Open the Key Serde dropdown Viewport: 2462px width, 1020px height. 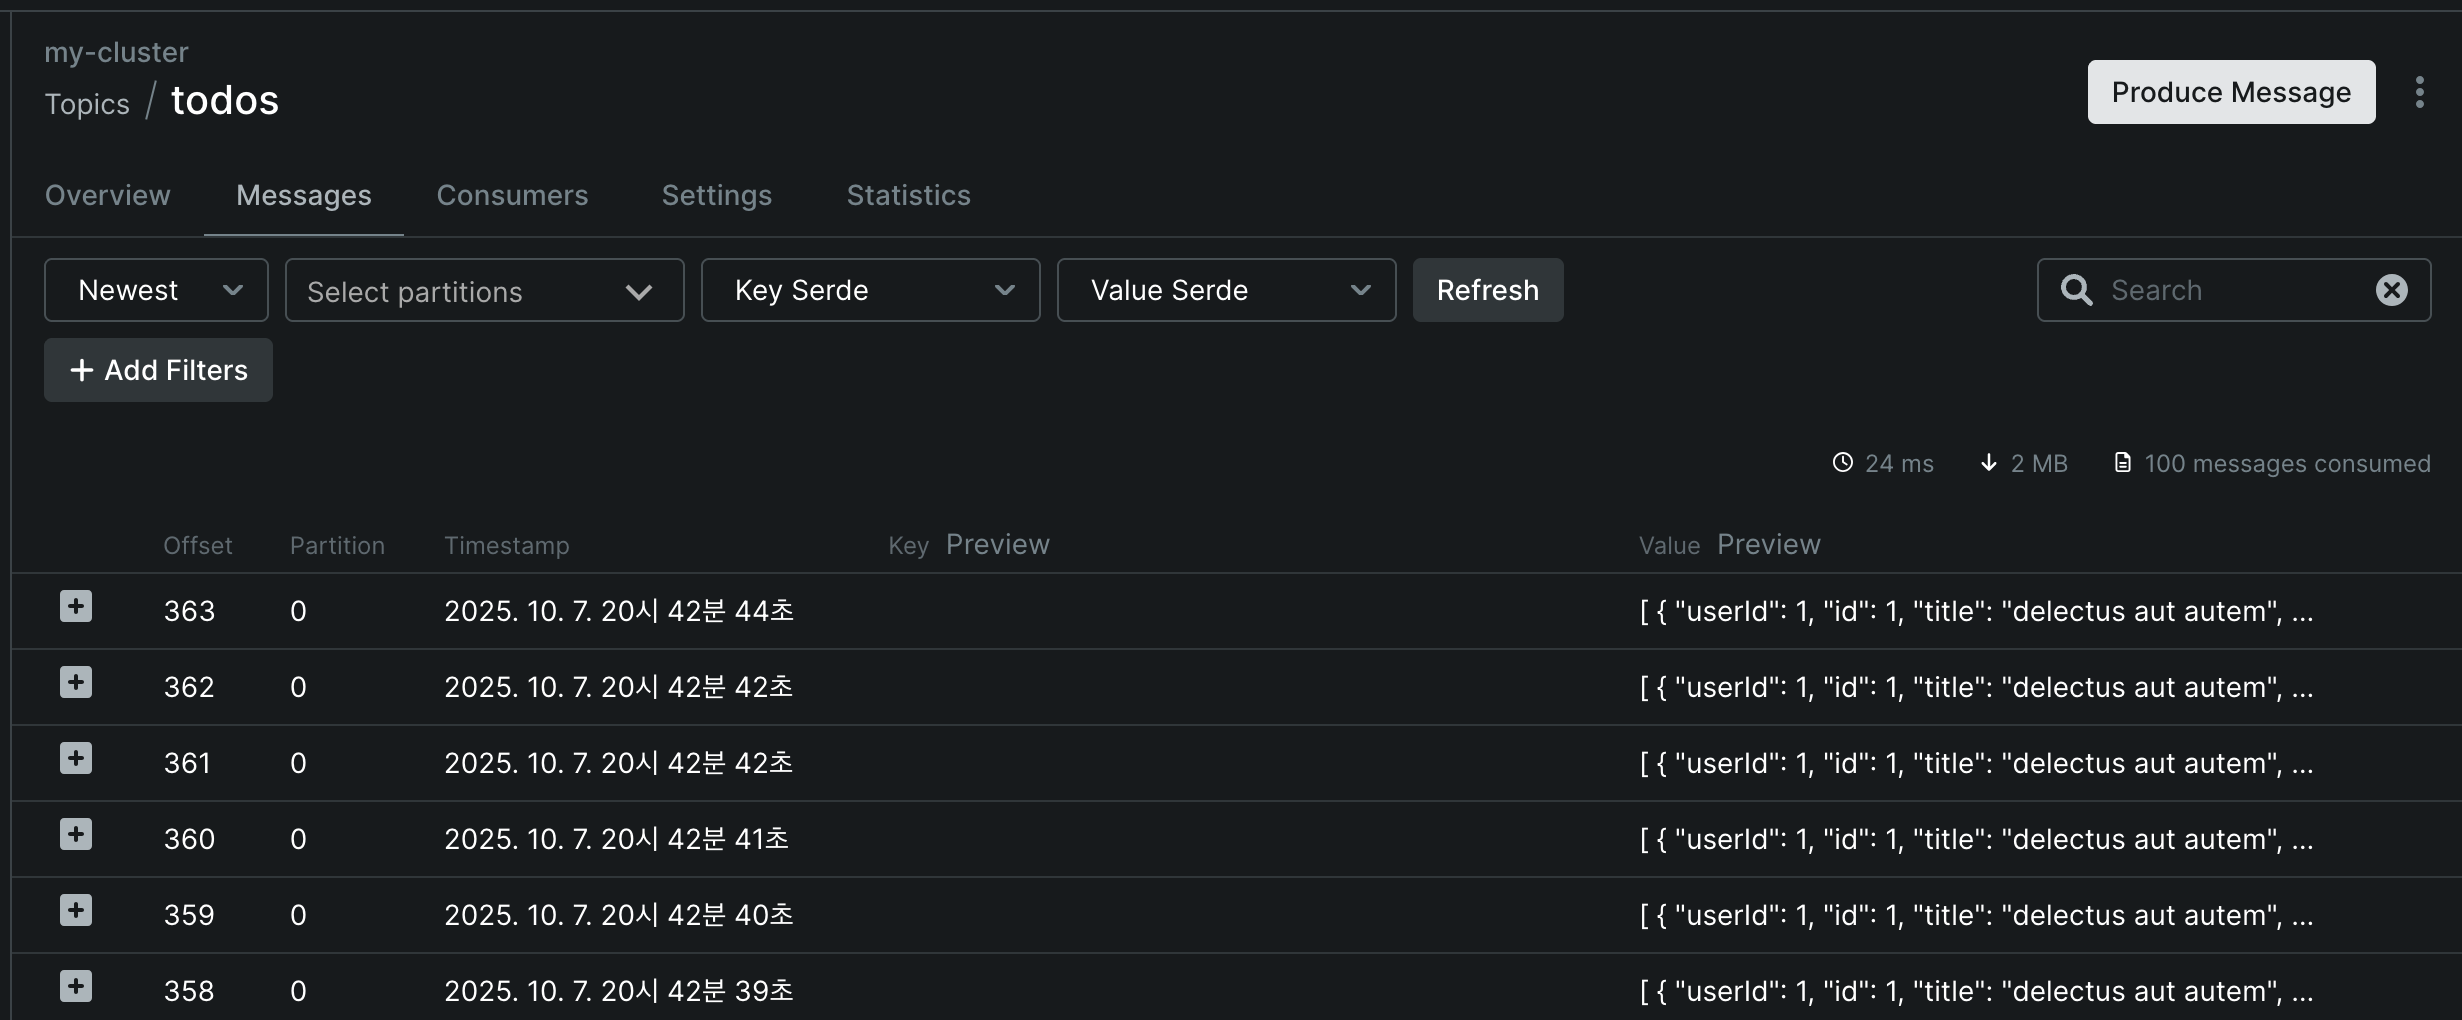(870, 290)
